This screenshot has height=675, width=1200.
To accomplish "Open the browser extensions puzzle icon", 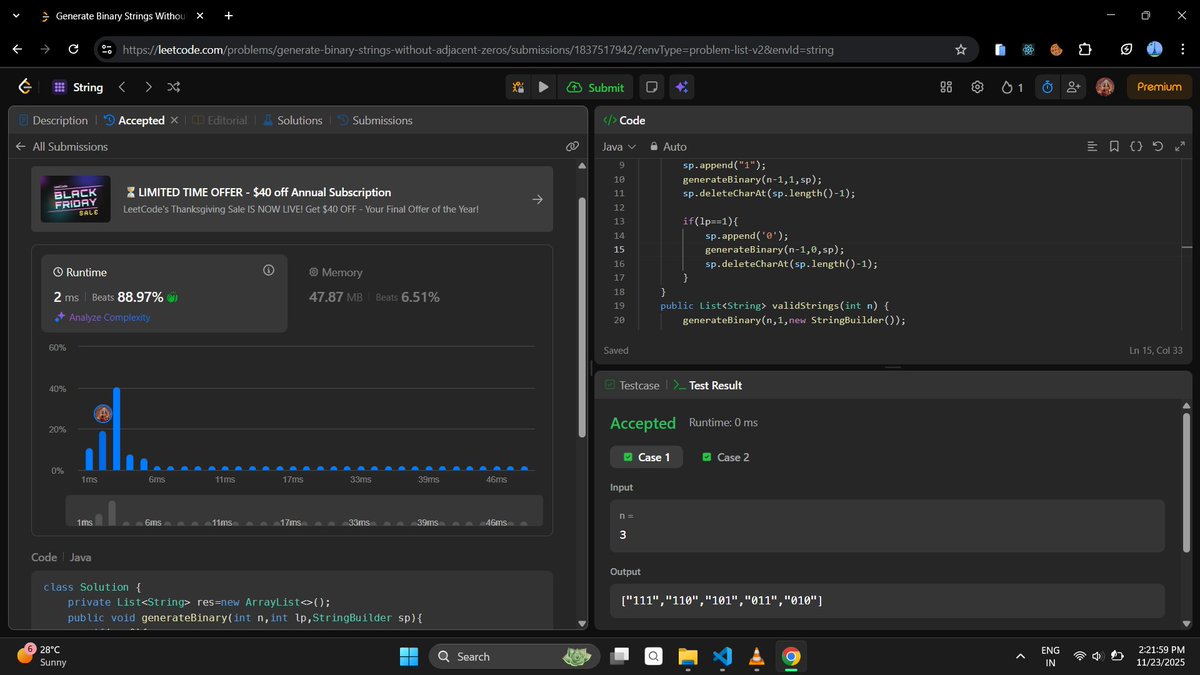I will pos(1085,49).
